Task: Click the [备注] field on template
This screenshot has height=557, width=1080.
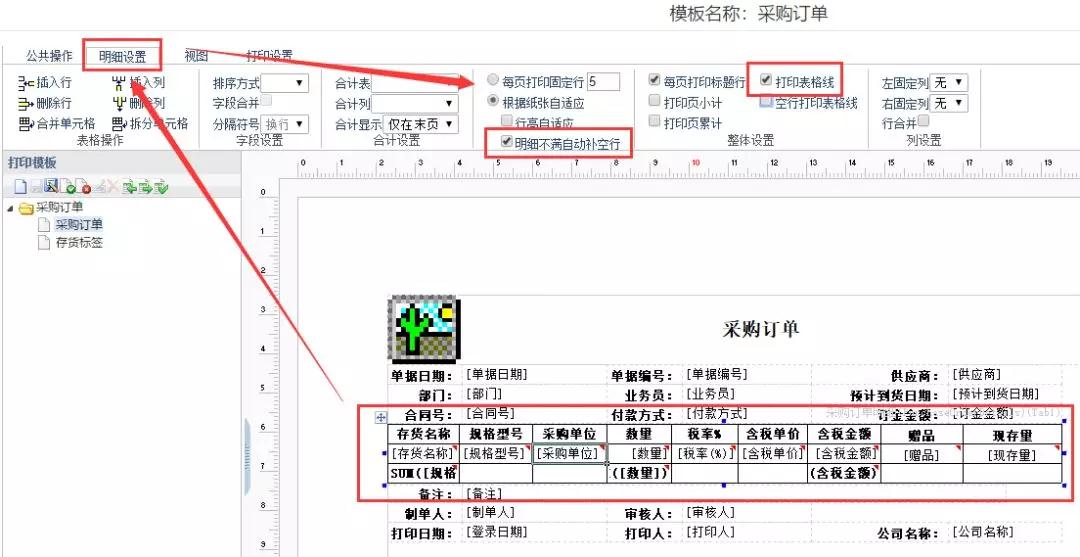Action: pos(484,494)
